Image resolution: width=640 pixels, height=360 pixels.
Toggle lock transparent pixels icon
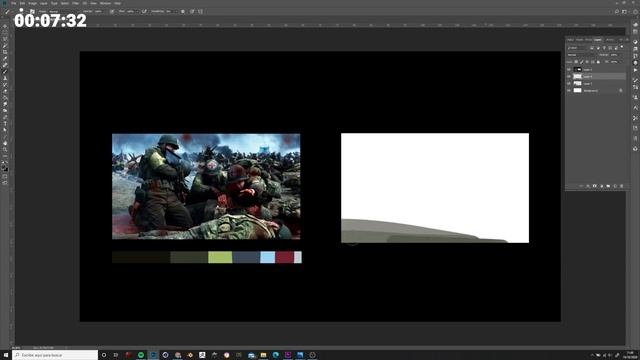576,62
